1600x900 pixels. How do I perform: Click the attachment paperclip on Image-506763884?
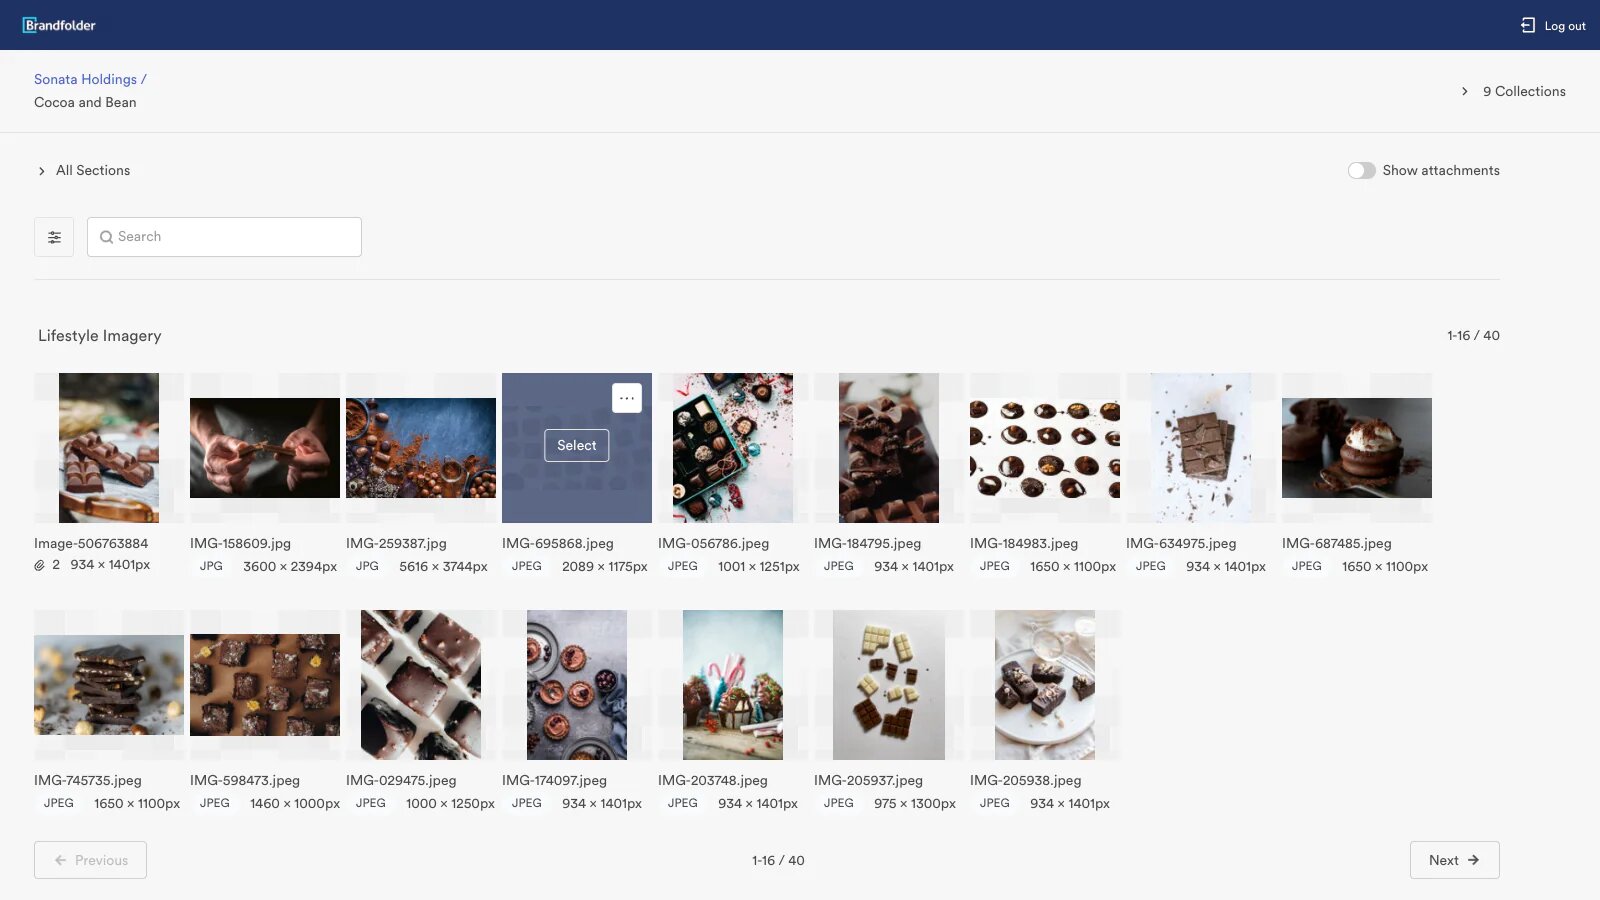[39, 564]
